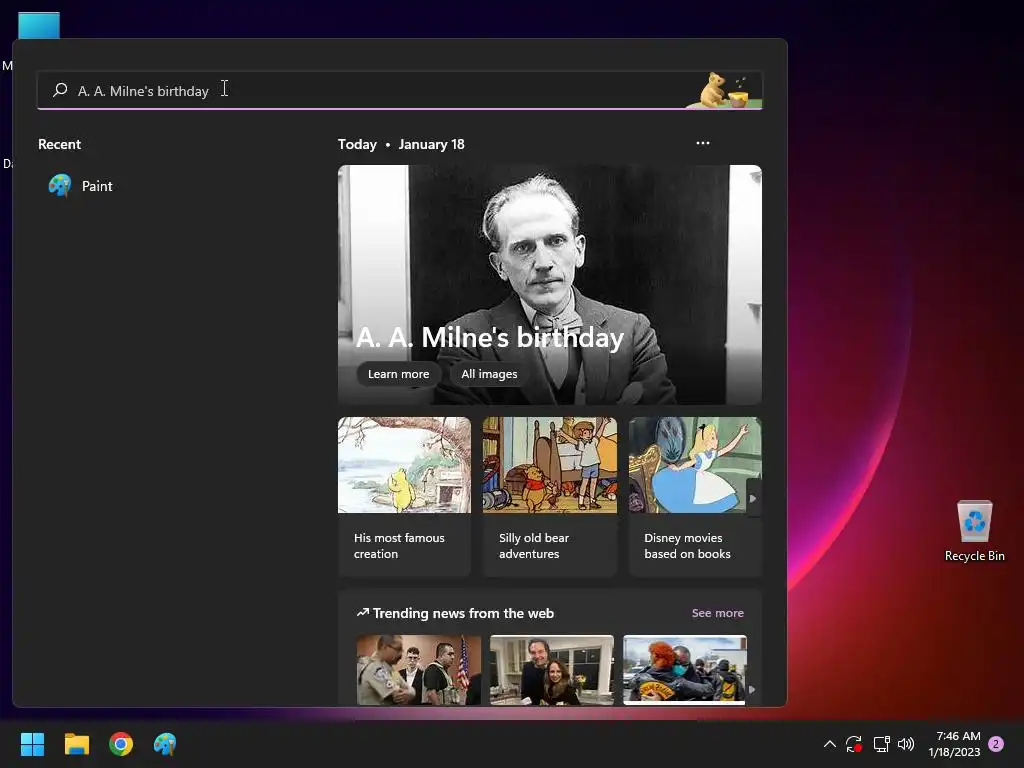Show hidden system tray icons
Screen dimensions: 1024x768
829,744
